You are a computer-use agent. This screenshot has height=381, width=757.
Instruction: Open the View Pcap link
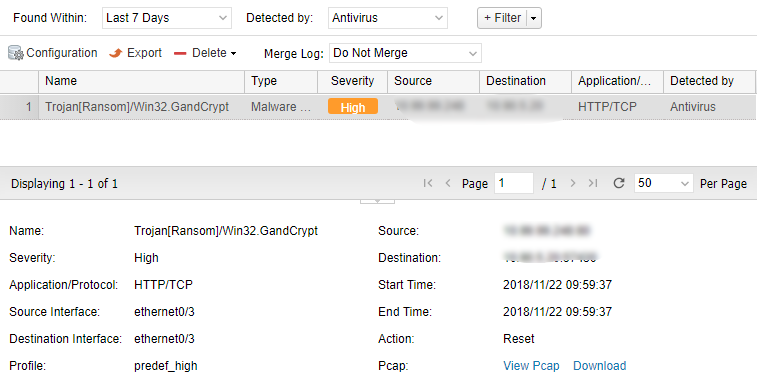click(x=531, y=366)
